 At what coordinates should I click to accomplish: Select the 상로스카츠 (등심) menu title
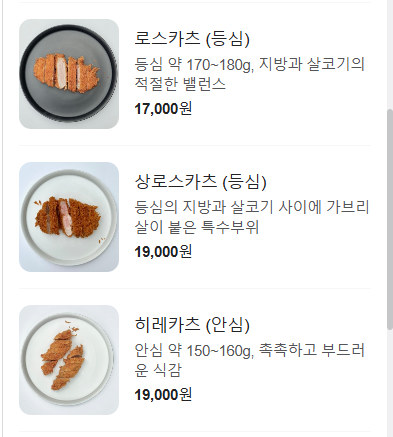tap(200, 182)
